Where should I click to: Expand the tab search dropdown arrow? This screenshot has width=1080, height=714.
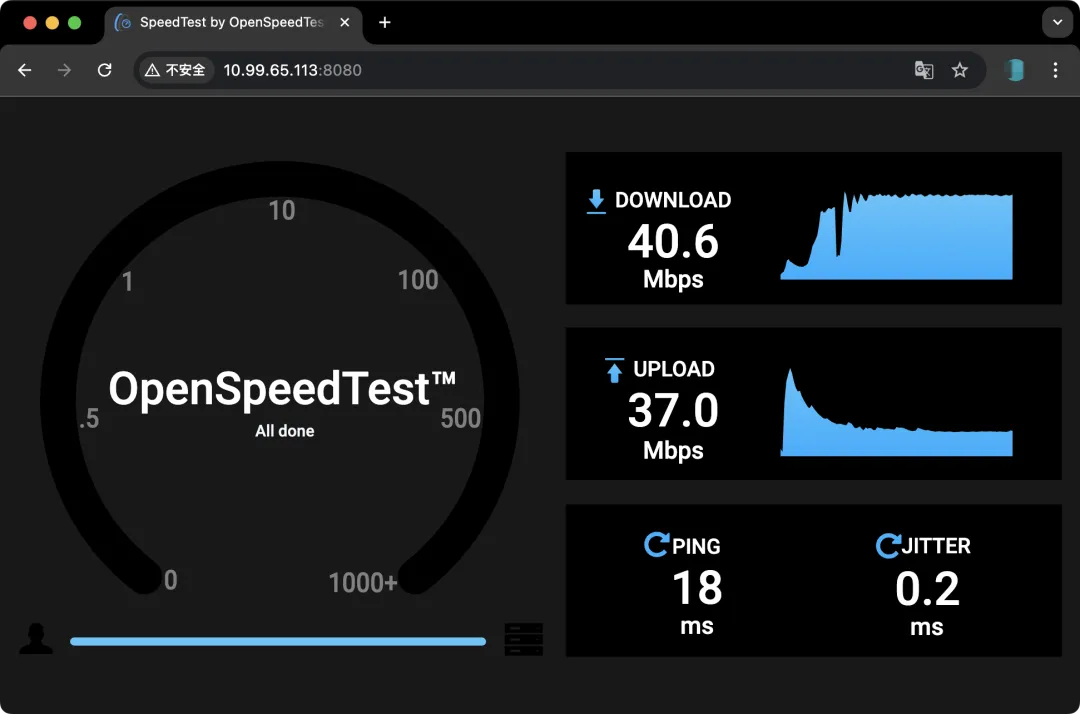coord(1057,23)
